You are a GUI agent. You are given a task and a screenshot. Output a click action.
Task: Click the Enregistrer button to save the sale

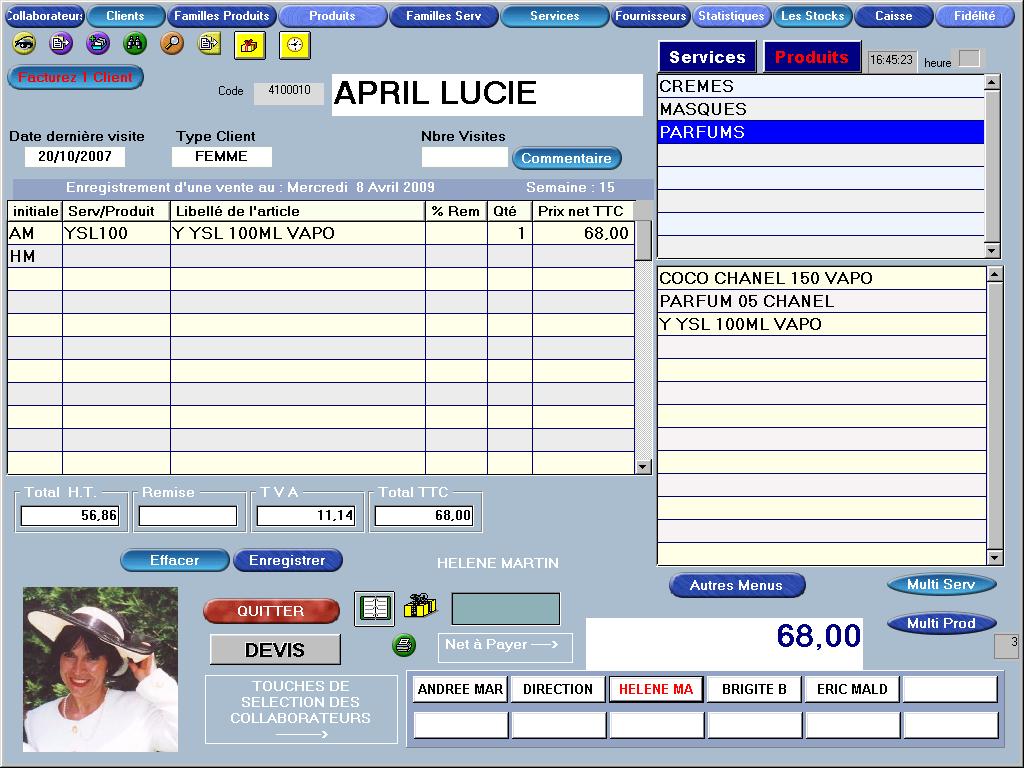[x=288, y=560]
